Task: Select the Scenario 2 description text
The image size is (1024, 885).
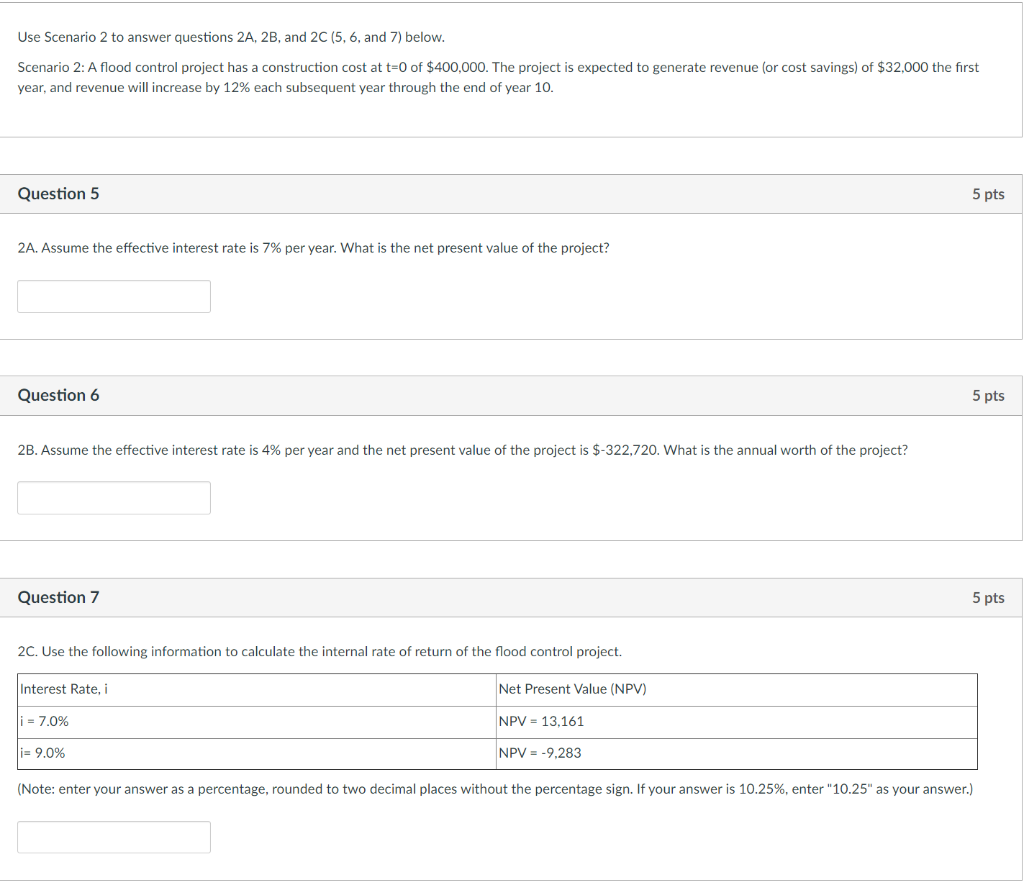Action: [x=498, y=77]
